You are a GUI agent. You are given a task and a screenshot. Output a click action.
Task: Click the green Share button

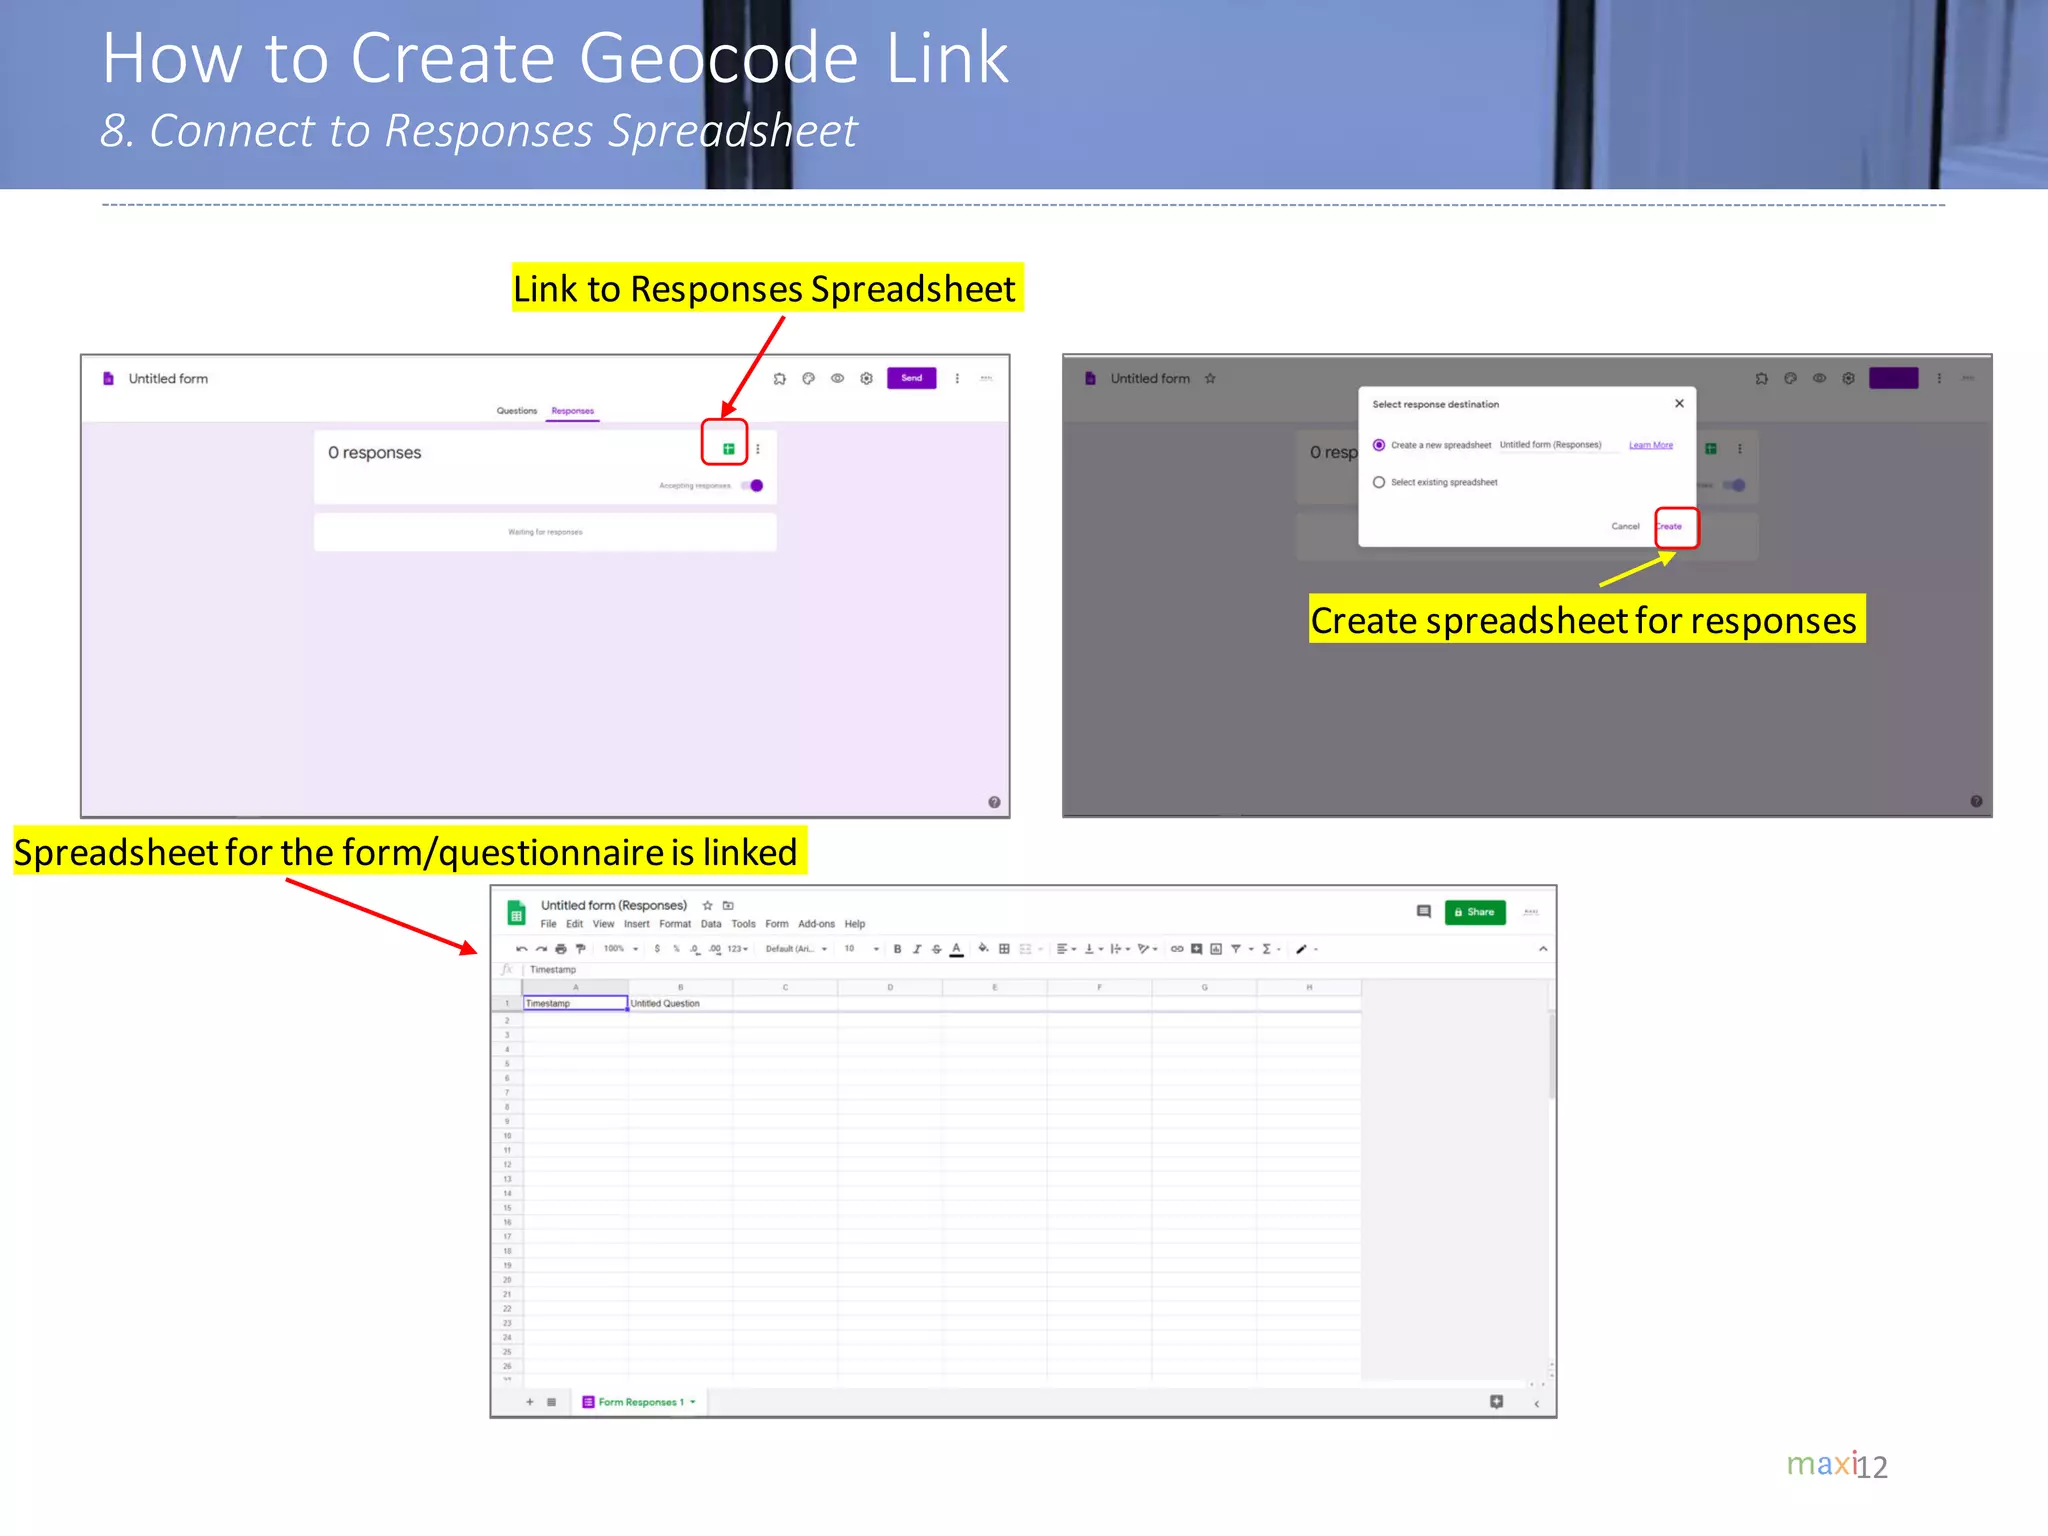pyautogui.click(x=1474, y=912)
